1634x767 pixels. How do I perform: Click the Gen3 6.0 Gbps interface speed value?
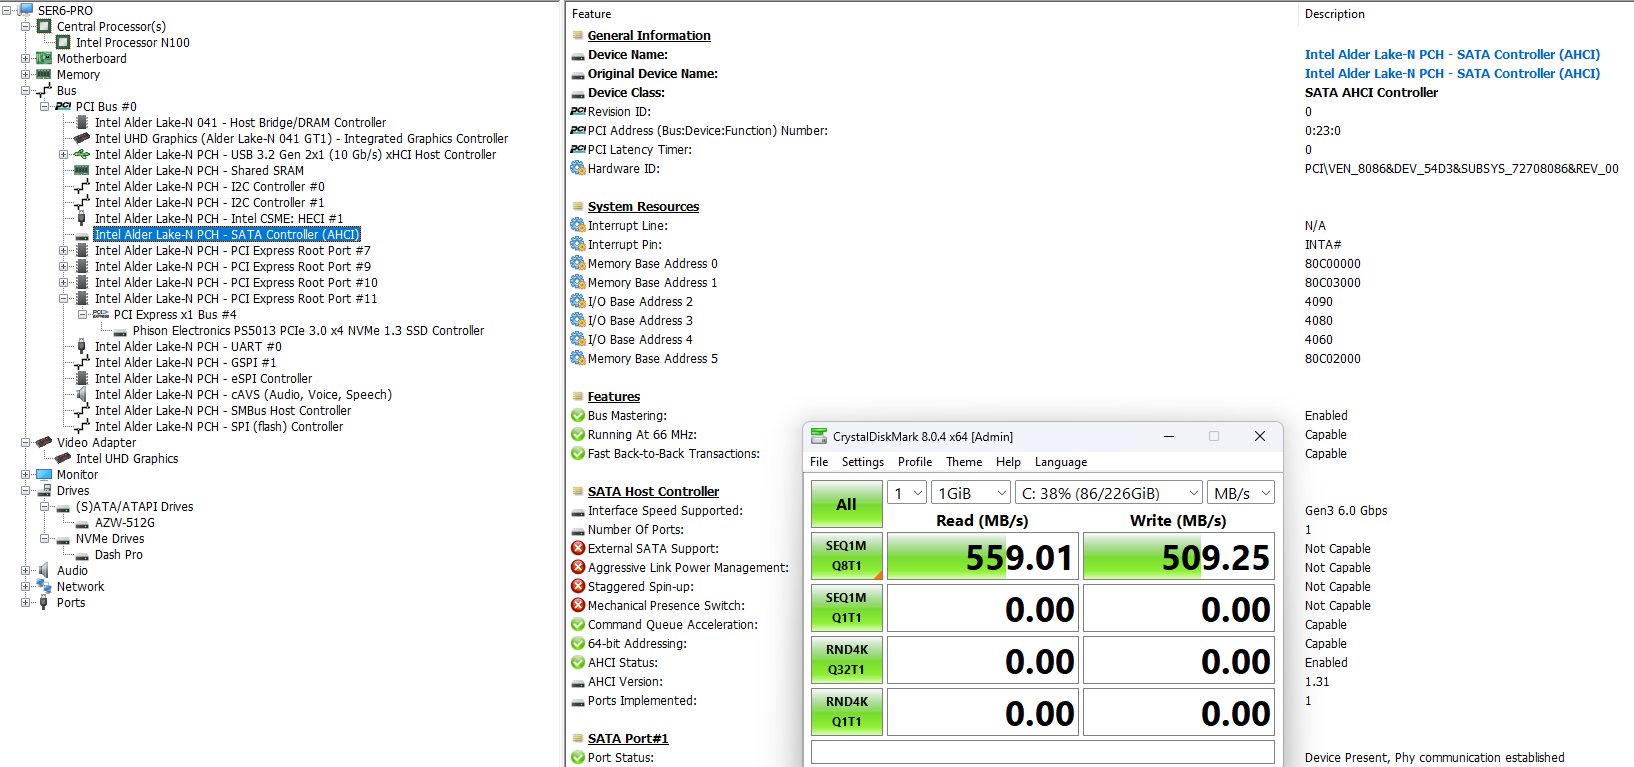(x=1346, y=510)
